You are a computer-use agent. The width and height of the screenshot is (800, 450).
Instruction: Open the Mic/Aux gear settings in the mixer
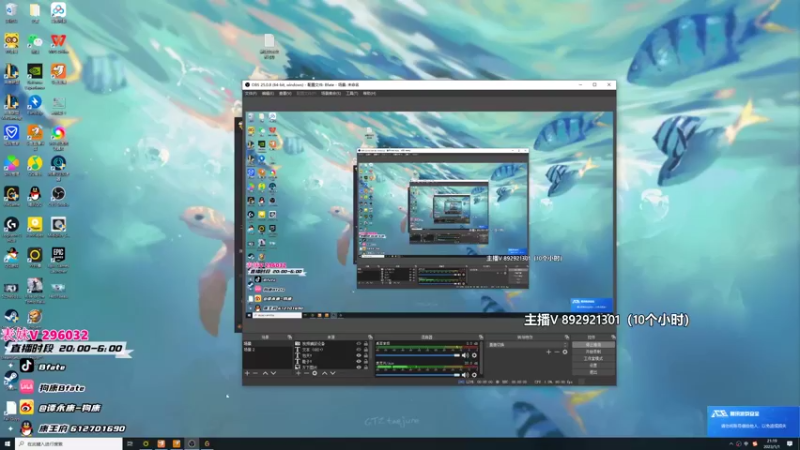point(474,375)
